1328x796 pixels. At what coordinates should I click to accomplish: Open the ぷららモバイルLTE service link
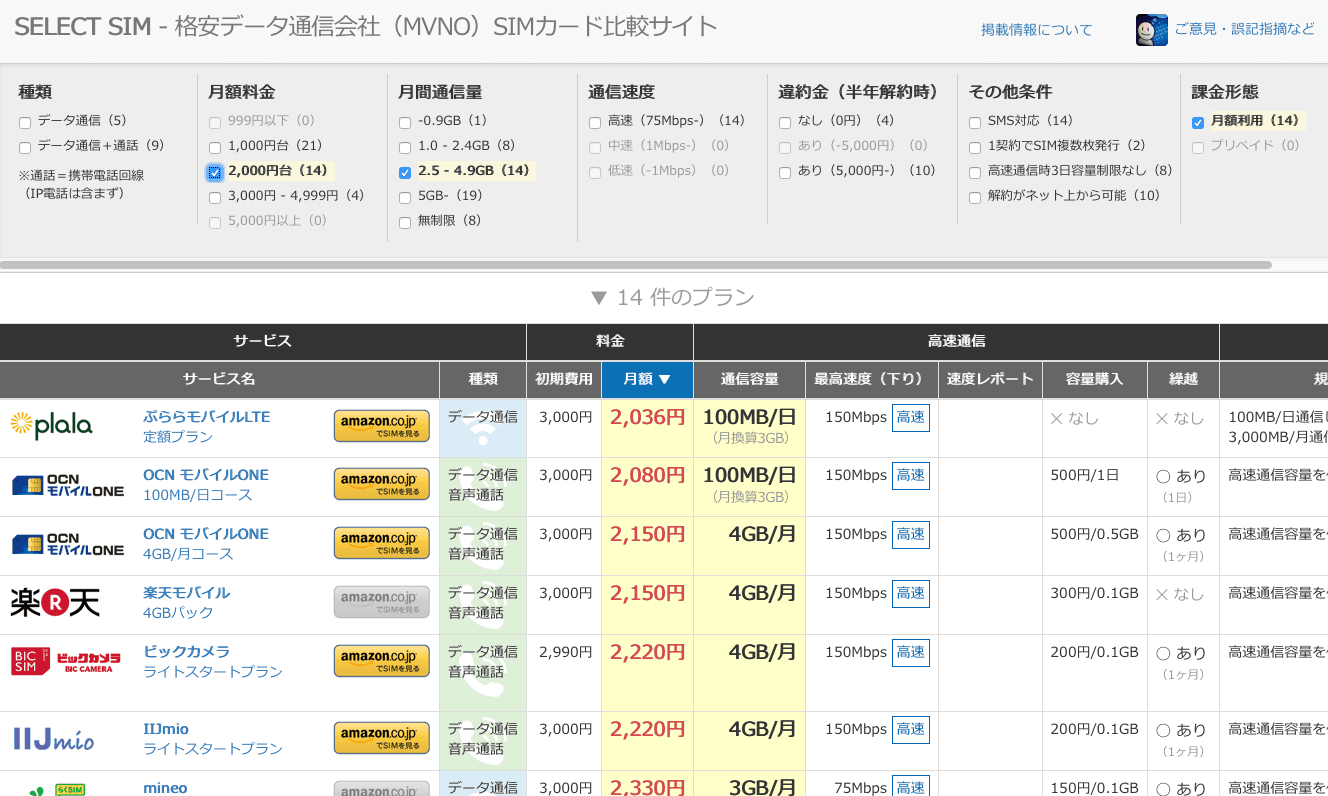(x=207, y=416)
